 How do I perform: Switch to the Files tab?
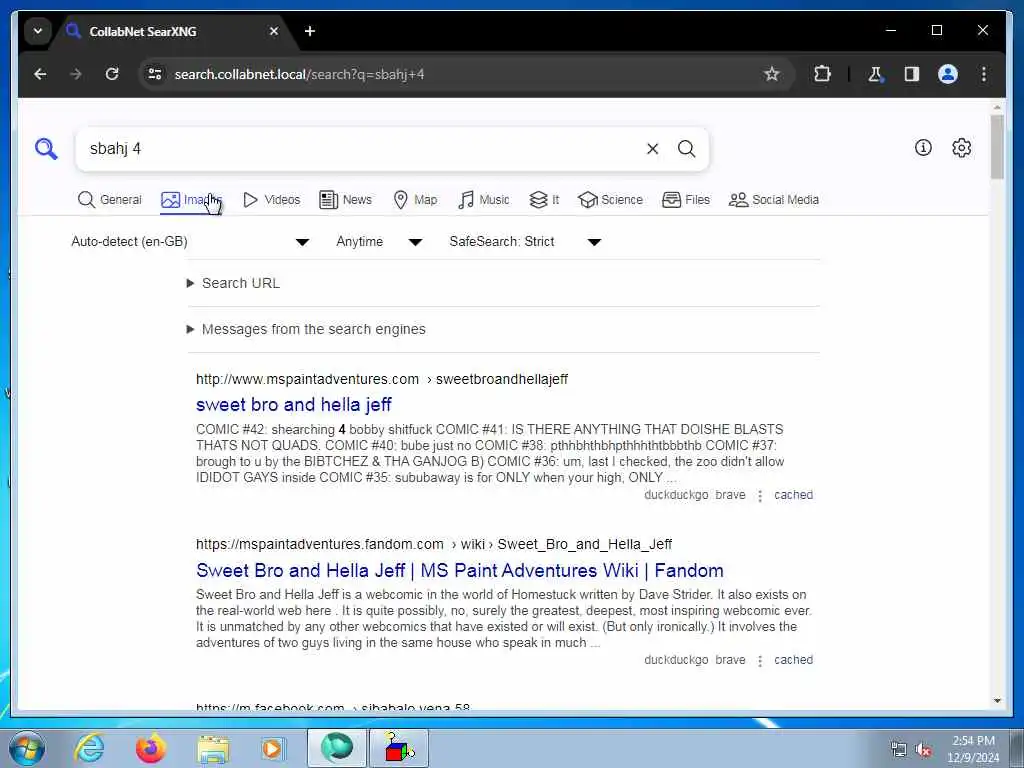coord(686,200)
